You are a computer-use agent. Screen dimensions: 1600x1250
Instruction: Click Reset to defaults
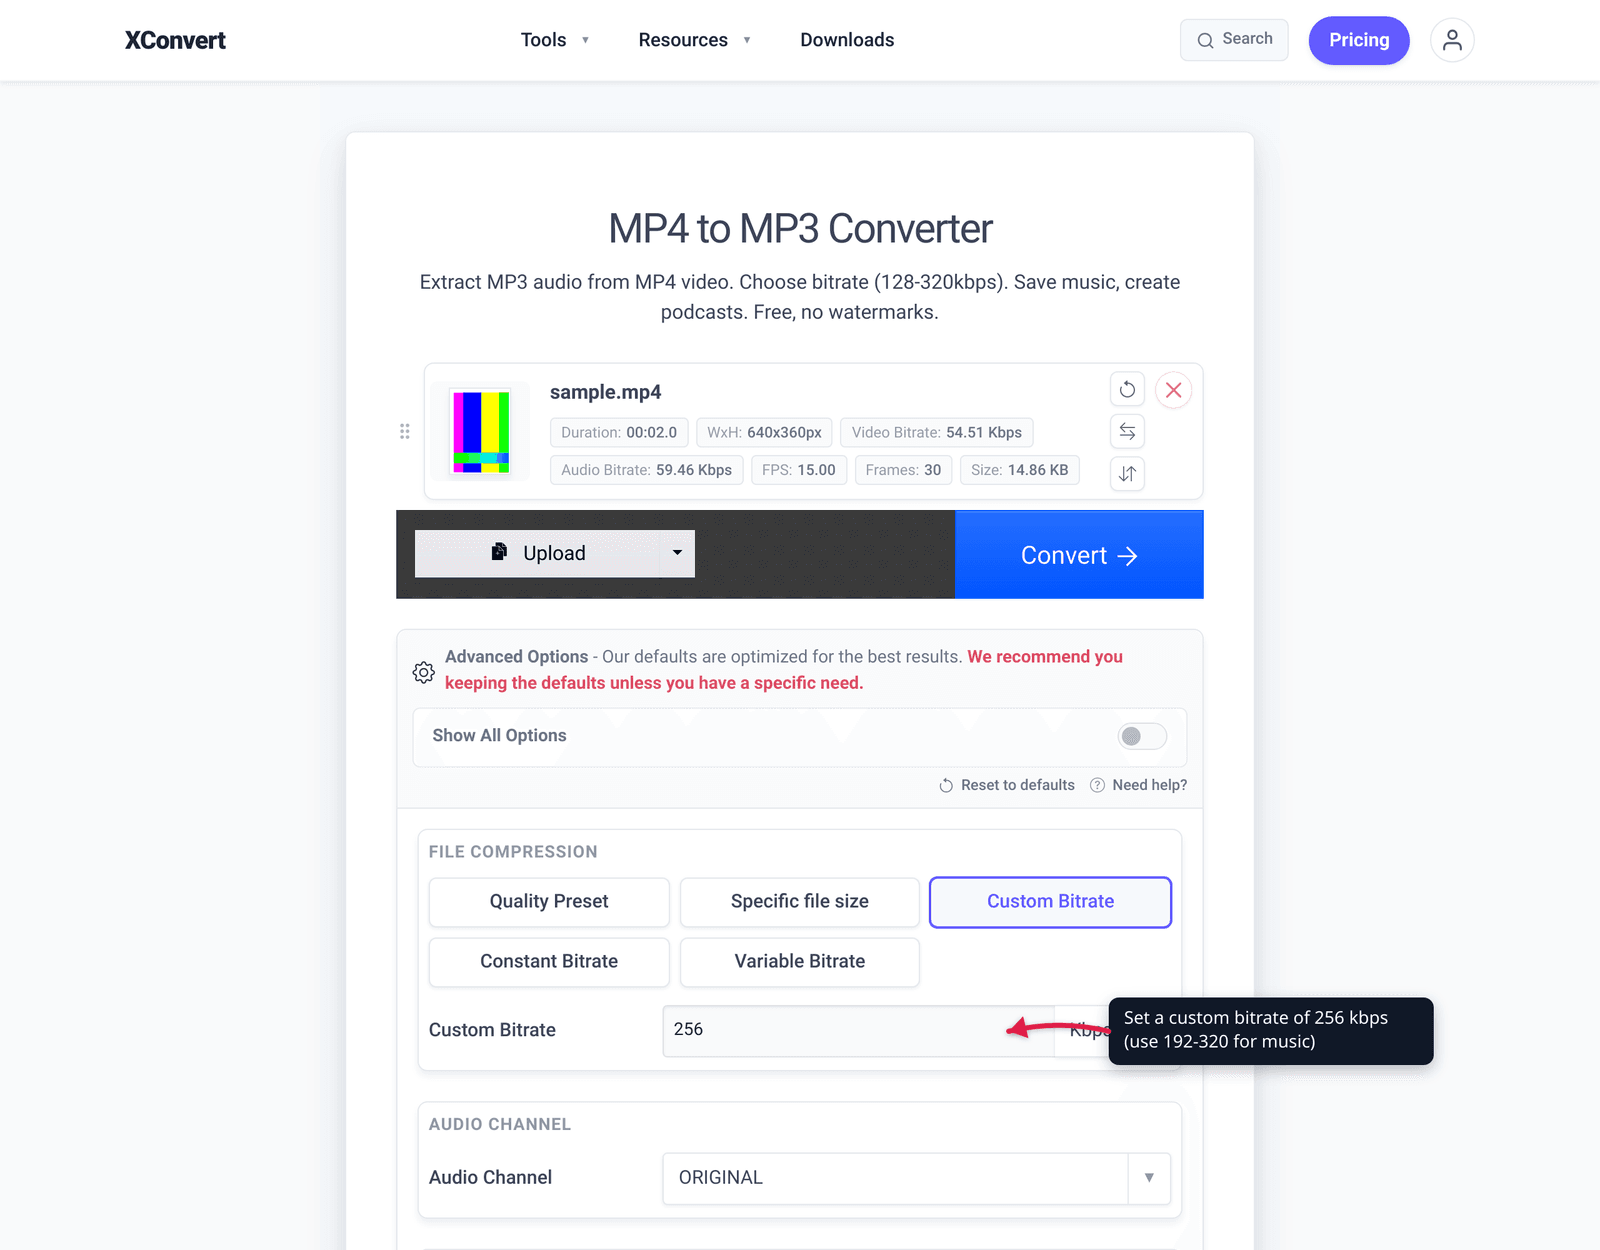tap(1007, 785)
